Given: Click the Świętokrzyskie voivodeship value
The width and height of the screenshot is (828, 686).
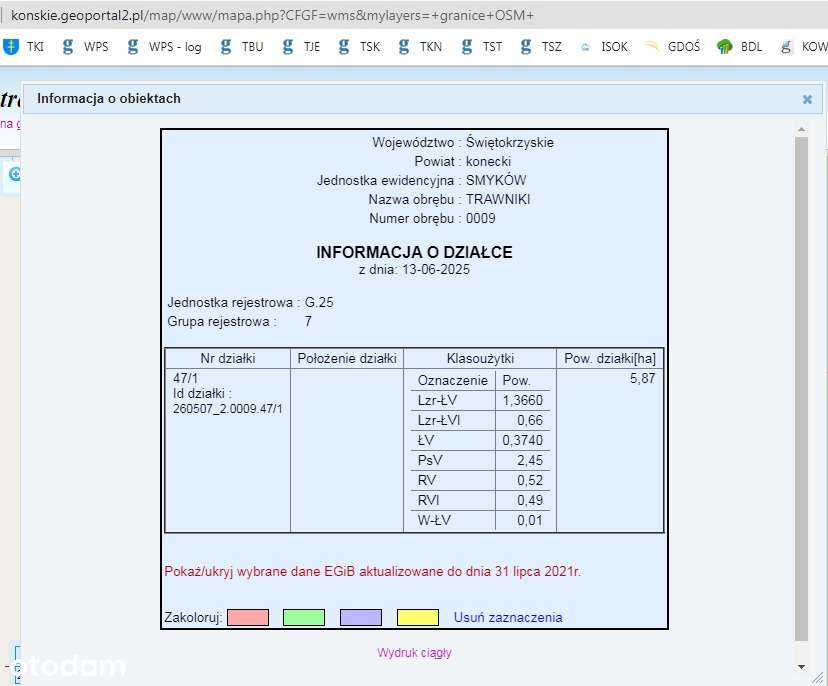Looking at the screenshot, I should tap(510, 143).
